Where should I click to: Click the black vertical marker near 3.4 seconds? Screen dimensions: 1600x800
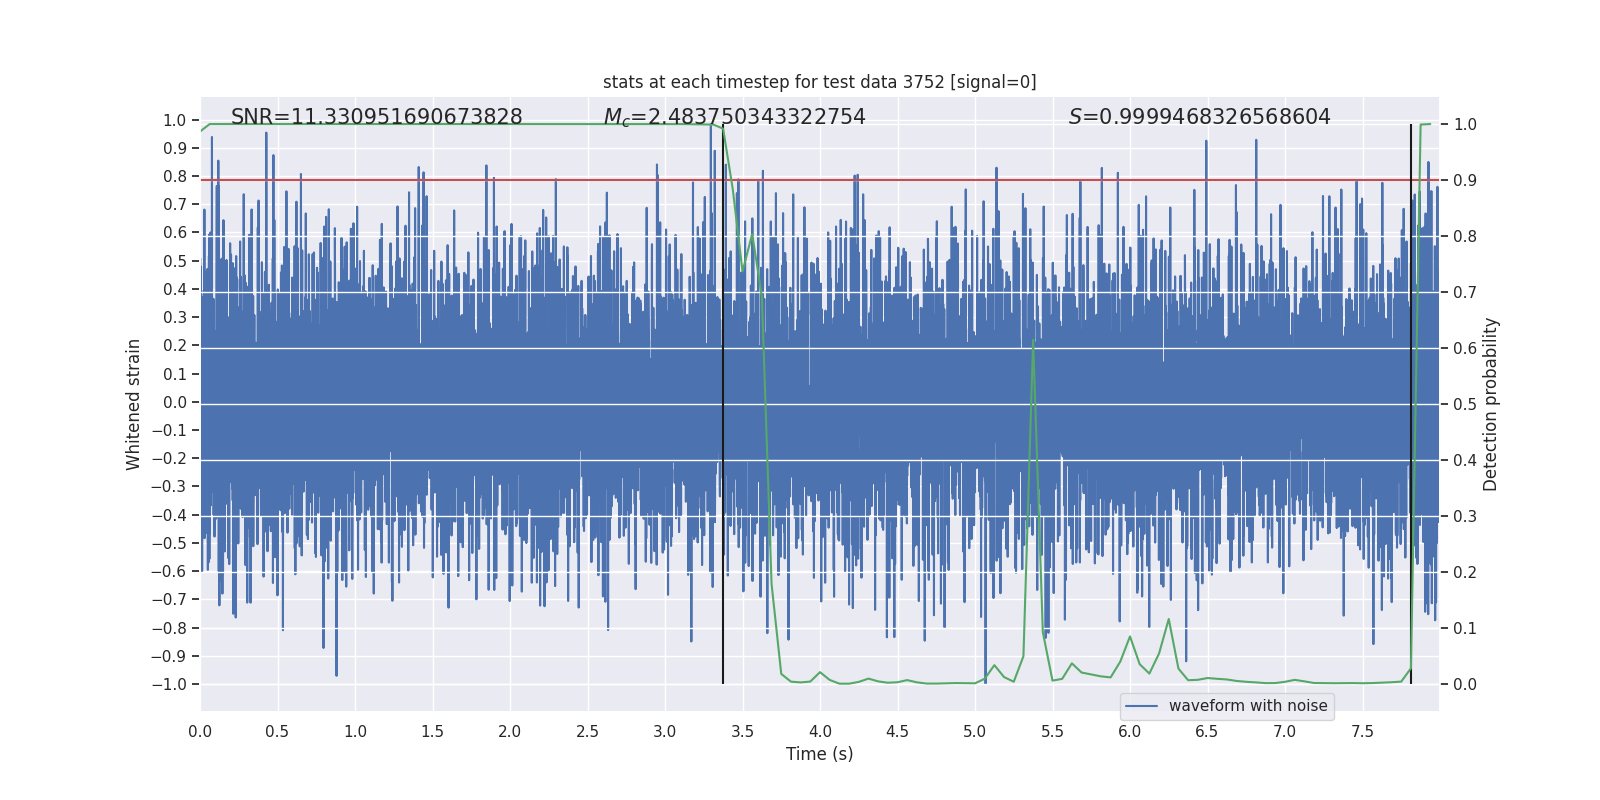tap(723, 404)
